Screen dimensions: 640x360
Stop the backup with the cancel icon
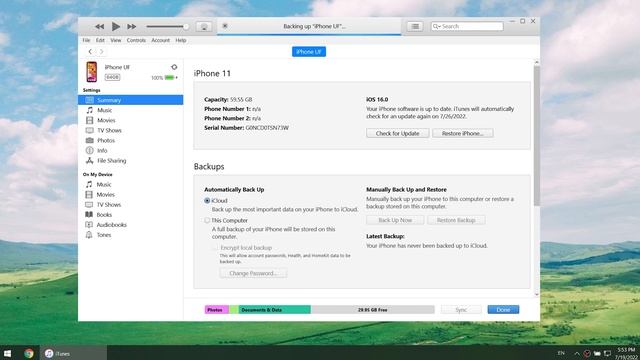225,26
